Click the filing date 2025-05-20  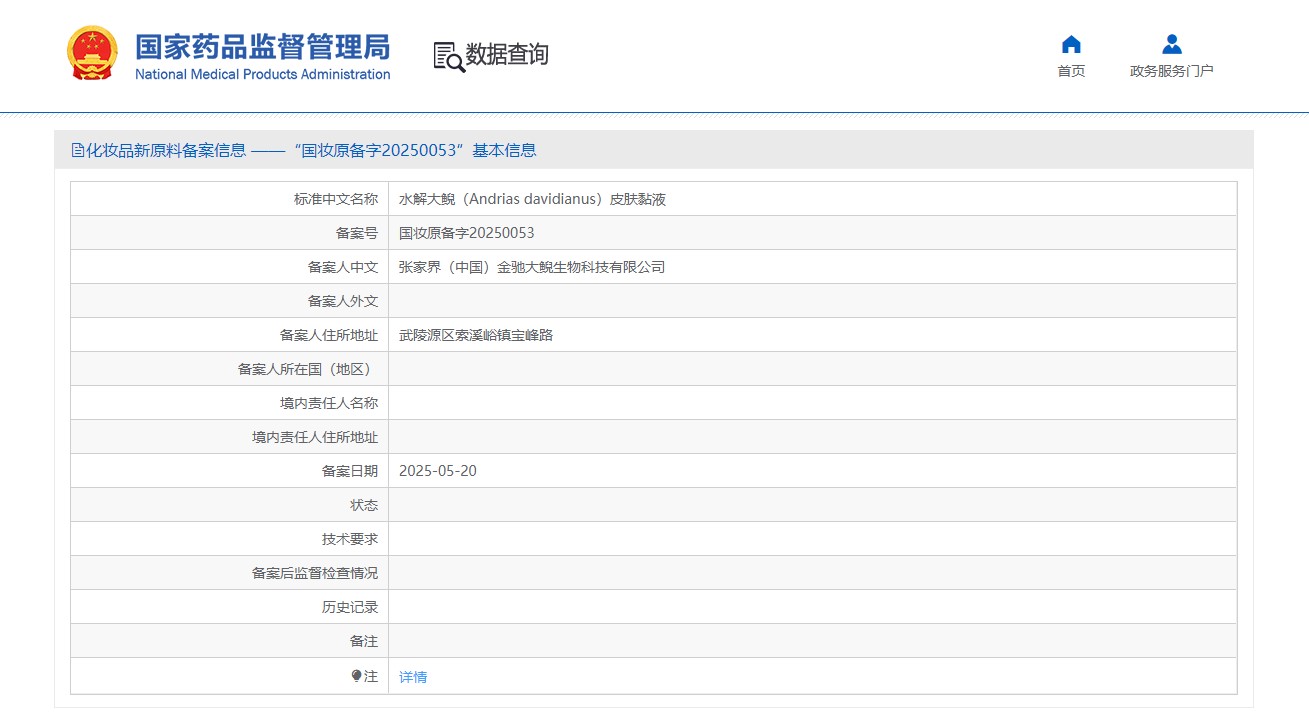pos(438,471)
